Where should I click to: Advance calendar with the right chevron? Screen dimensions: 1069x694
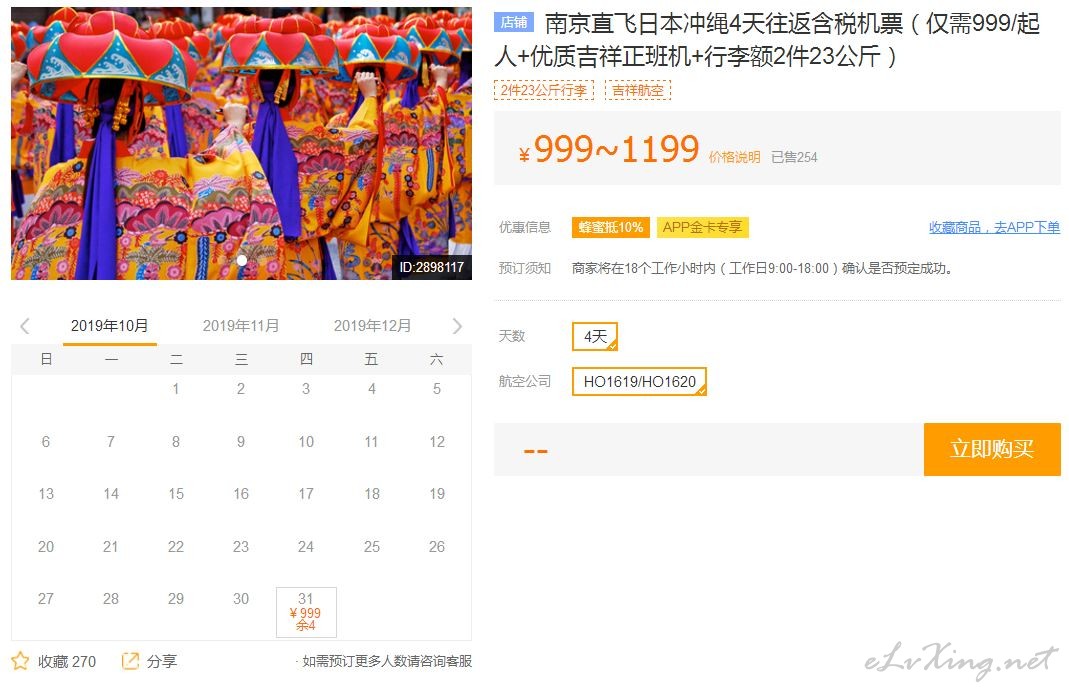(x=457, y=326)
